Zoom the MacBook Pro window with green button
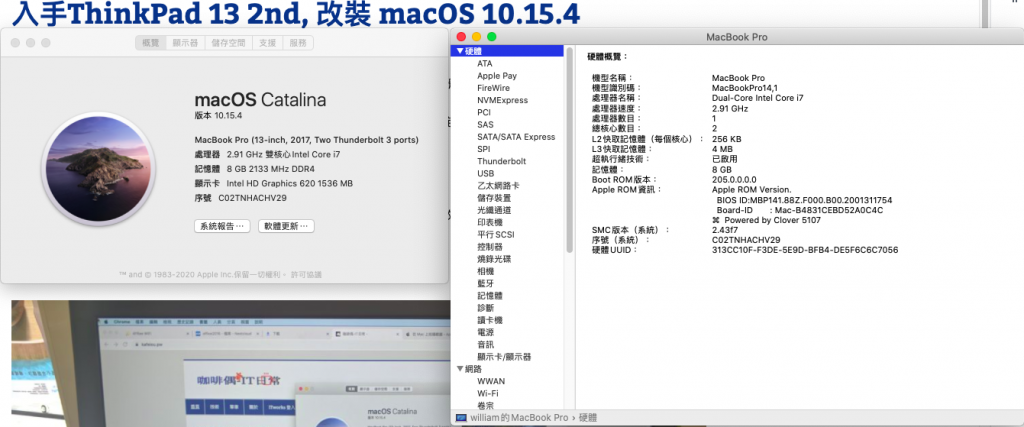The height and width of the screenshot is (427, 1024). coord(492,37)
